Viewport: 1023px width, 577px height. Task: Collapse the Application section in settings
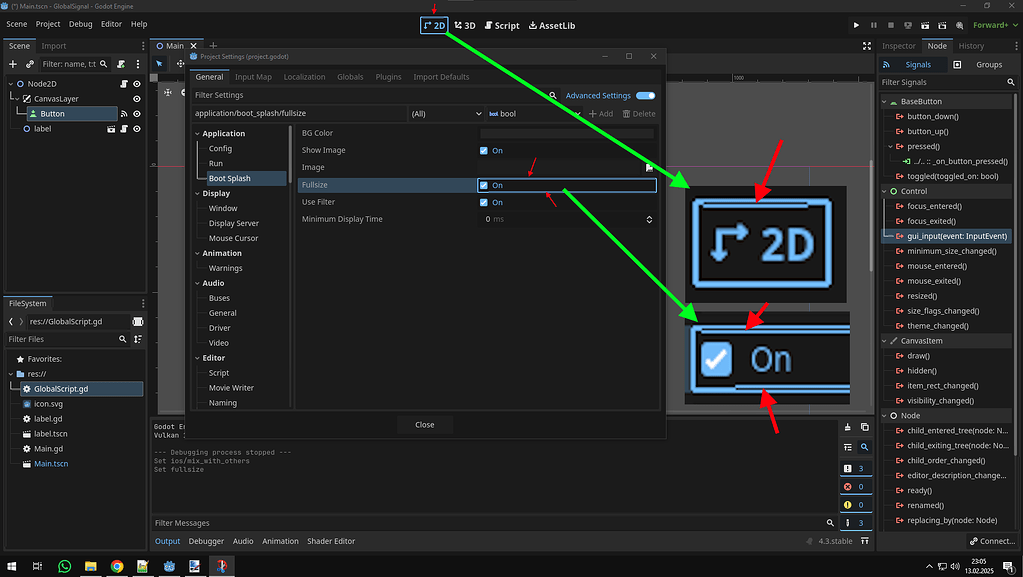(x=196, y=132)
